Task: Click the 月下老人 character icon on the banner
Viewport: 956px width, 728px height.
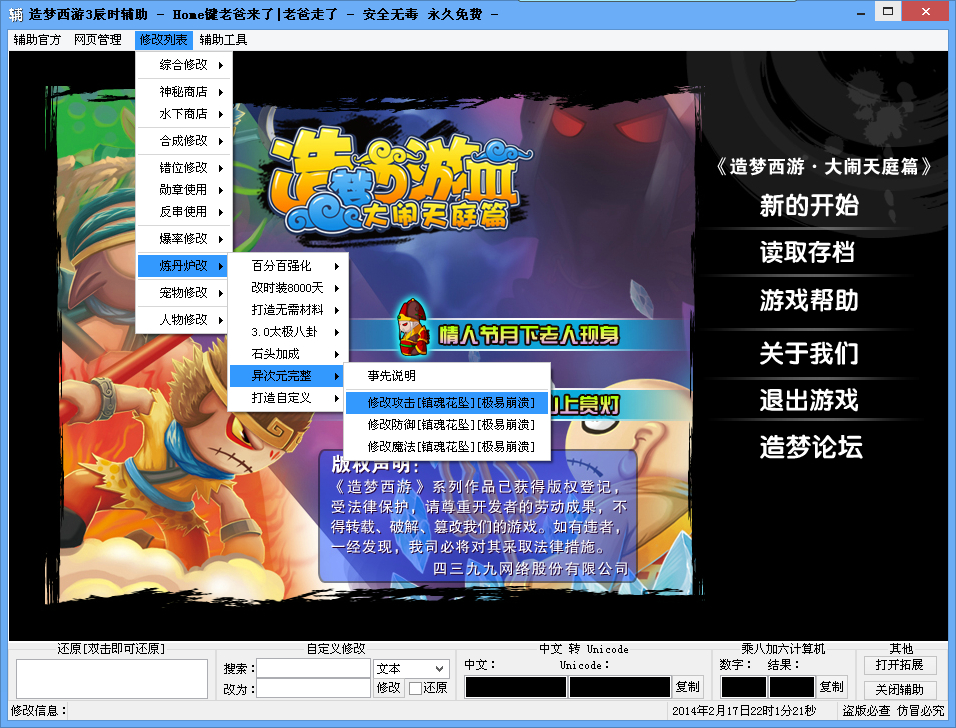Action: pos(413,326)
